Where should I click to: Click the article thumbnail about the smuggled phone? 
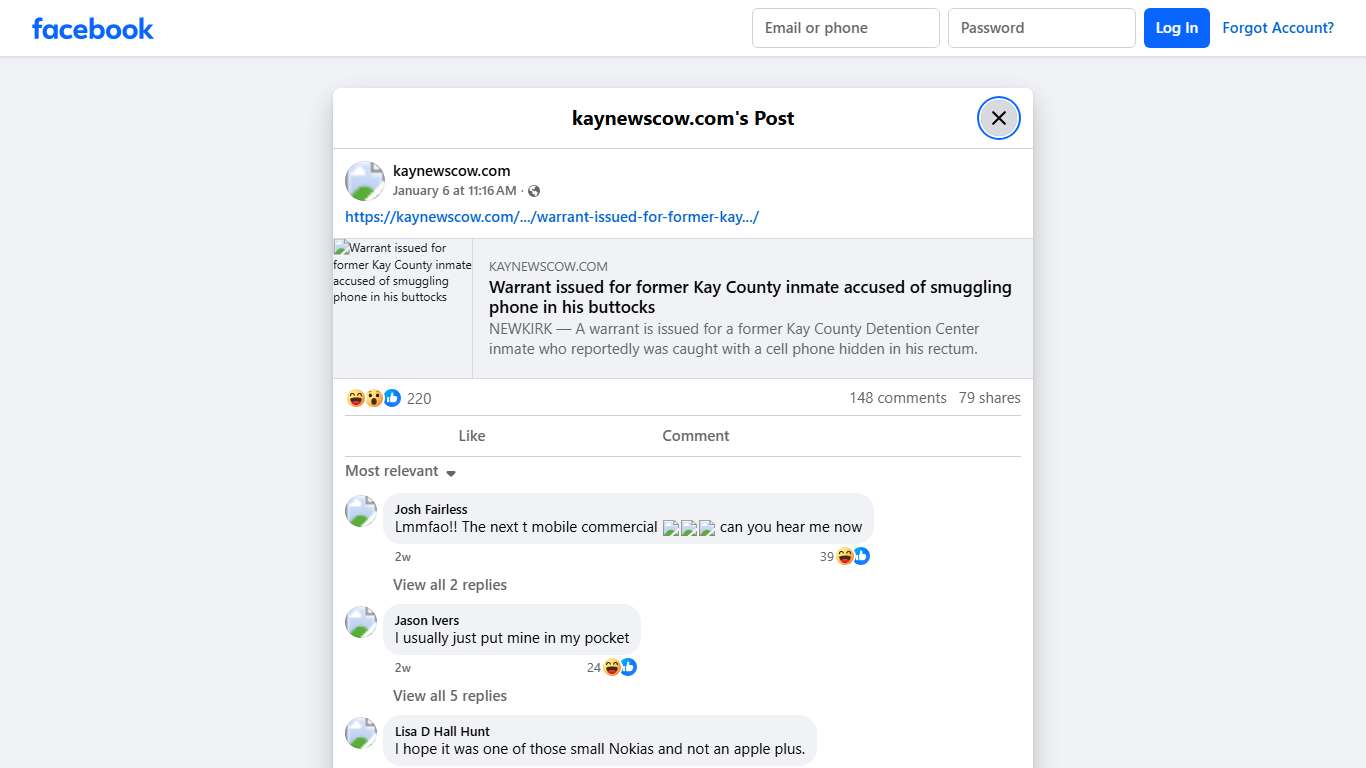(402, 307)
